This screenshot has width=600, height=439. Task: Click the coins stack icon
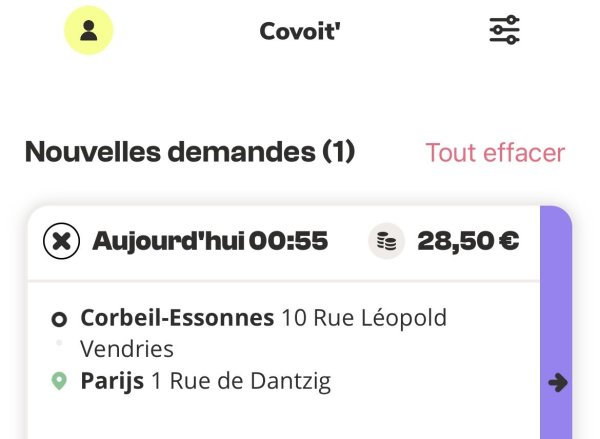(385, 241)
